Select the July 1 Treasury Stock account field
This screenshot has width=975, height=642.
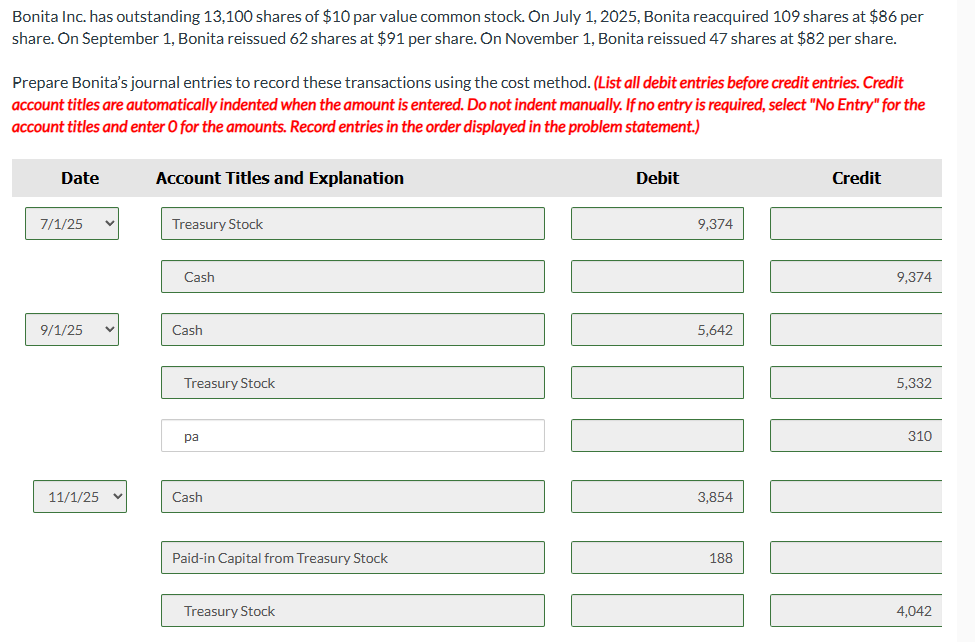[x=353, y=223]
